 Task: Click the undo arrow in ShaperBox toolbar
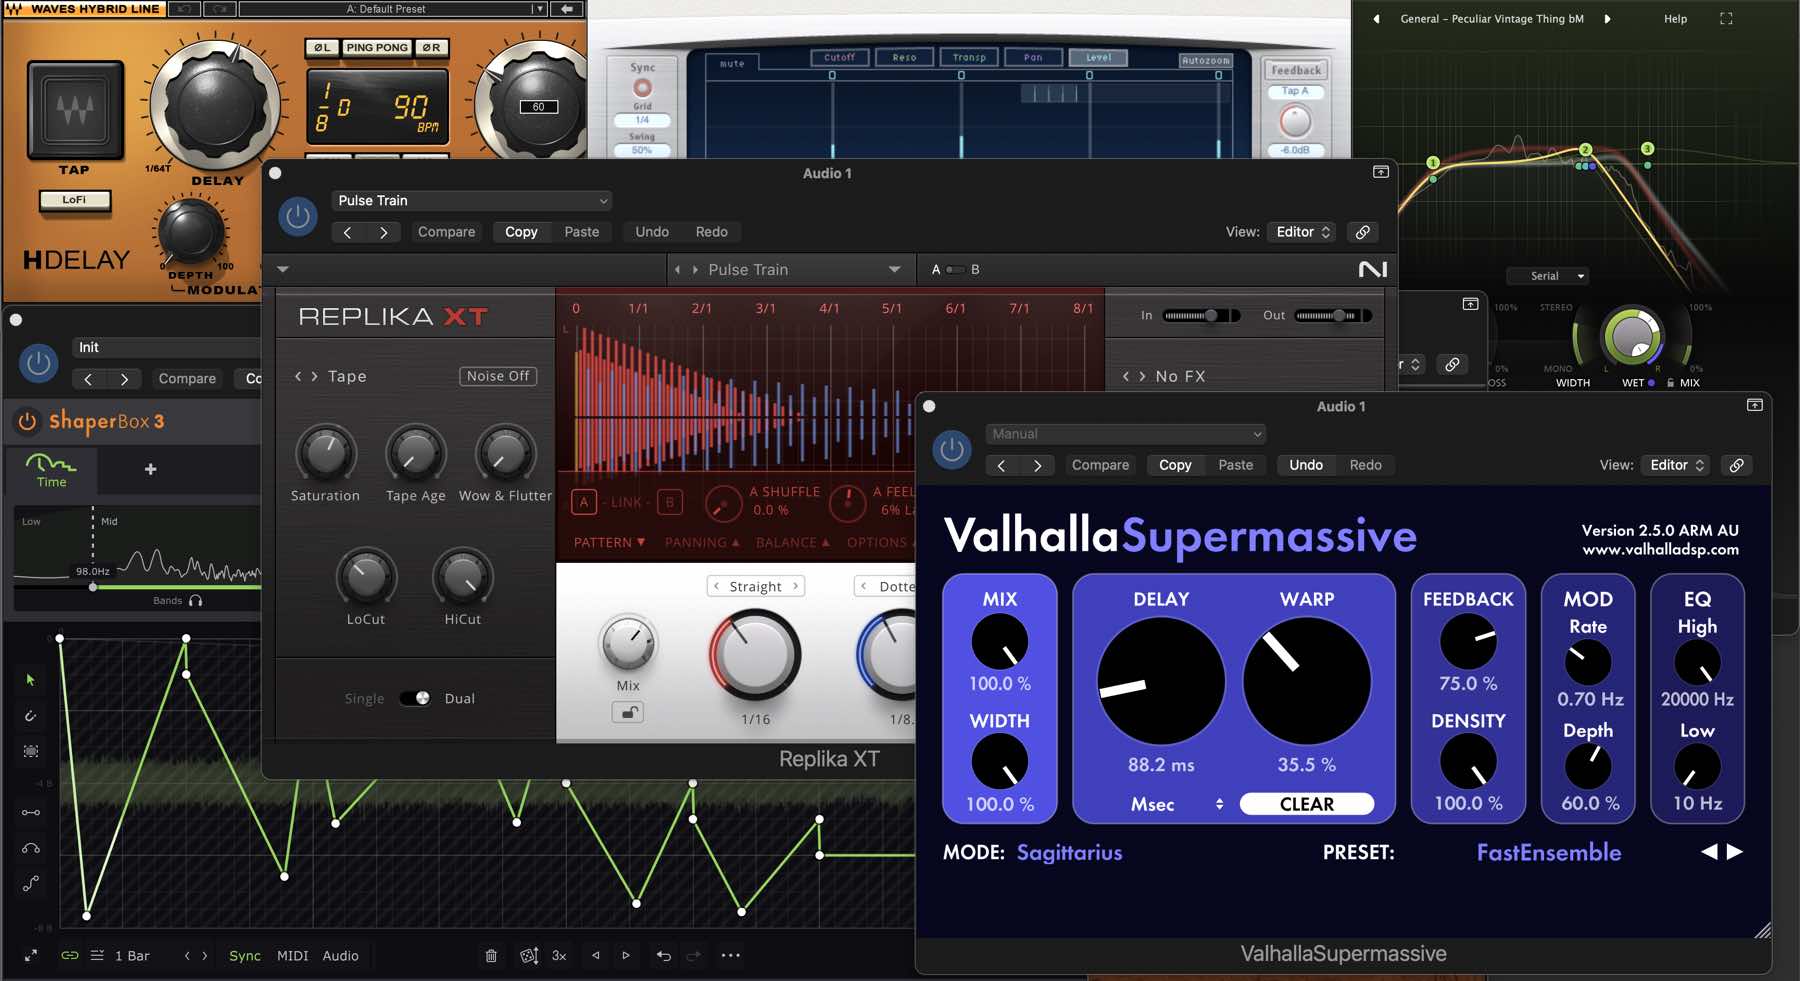663,956
